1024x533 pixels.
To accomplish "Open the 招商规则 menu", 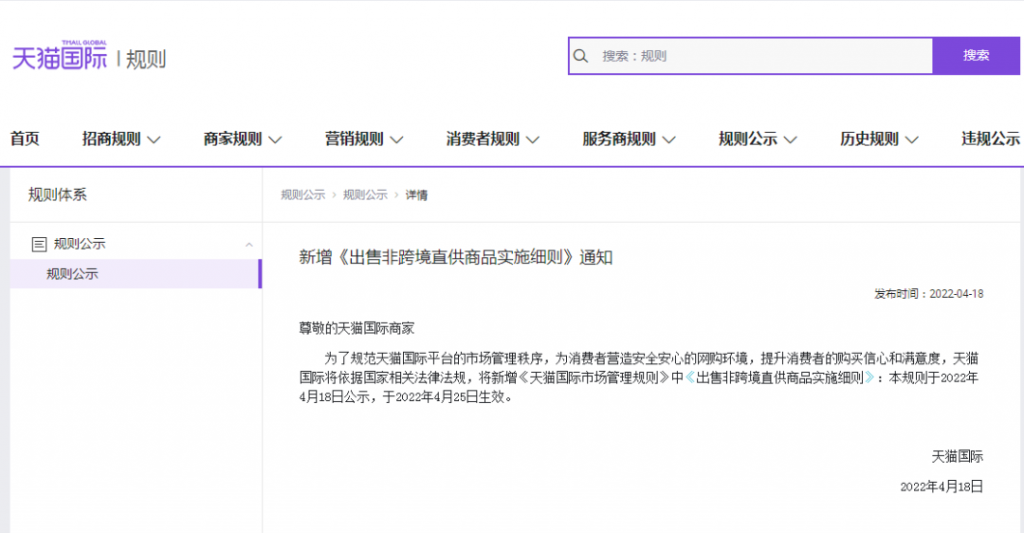I will tap(111, 139).
